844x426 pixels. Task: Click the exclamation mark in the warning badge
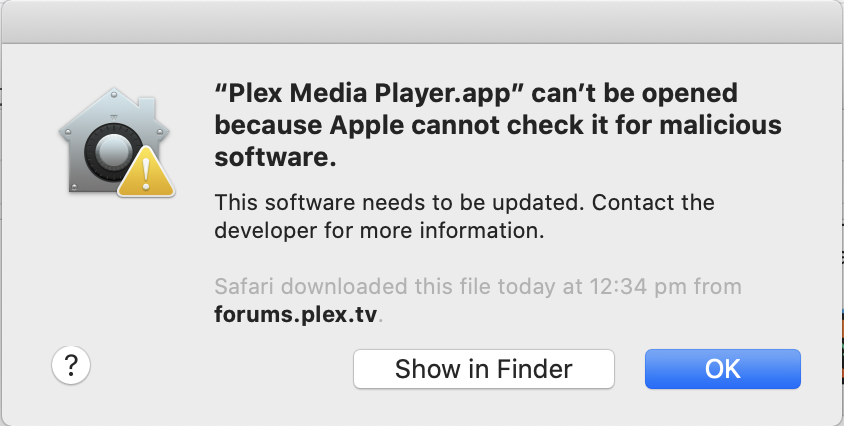pyautogui.click(x=145, y=178)
